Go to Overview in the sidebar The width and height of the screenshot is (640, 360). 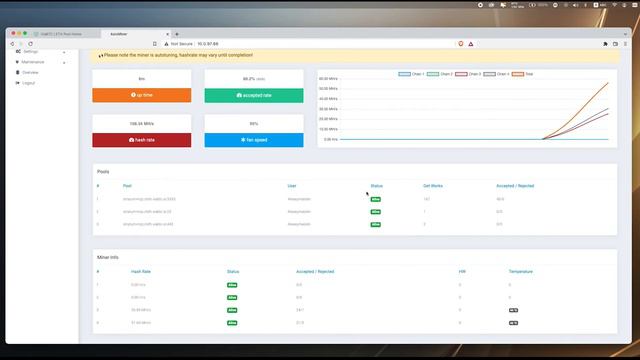tap(30, 73)
